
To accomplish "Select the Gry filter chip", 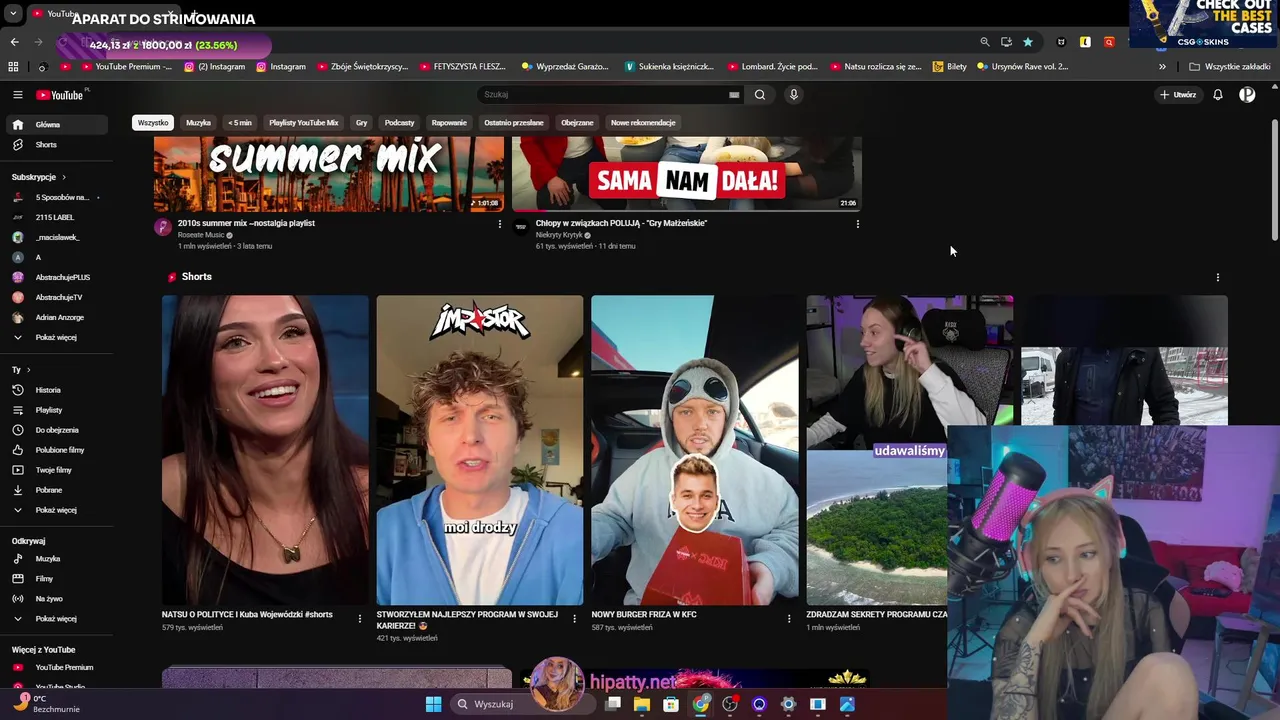I will tap(361, 123).
